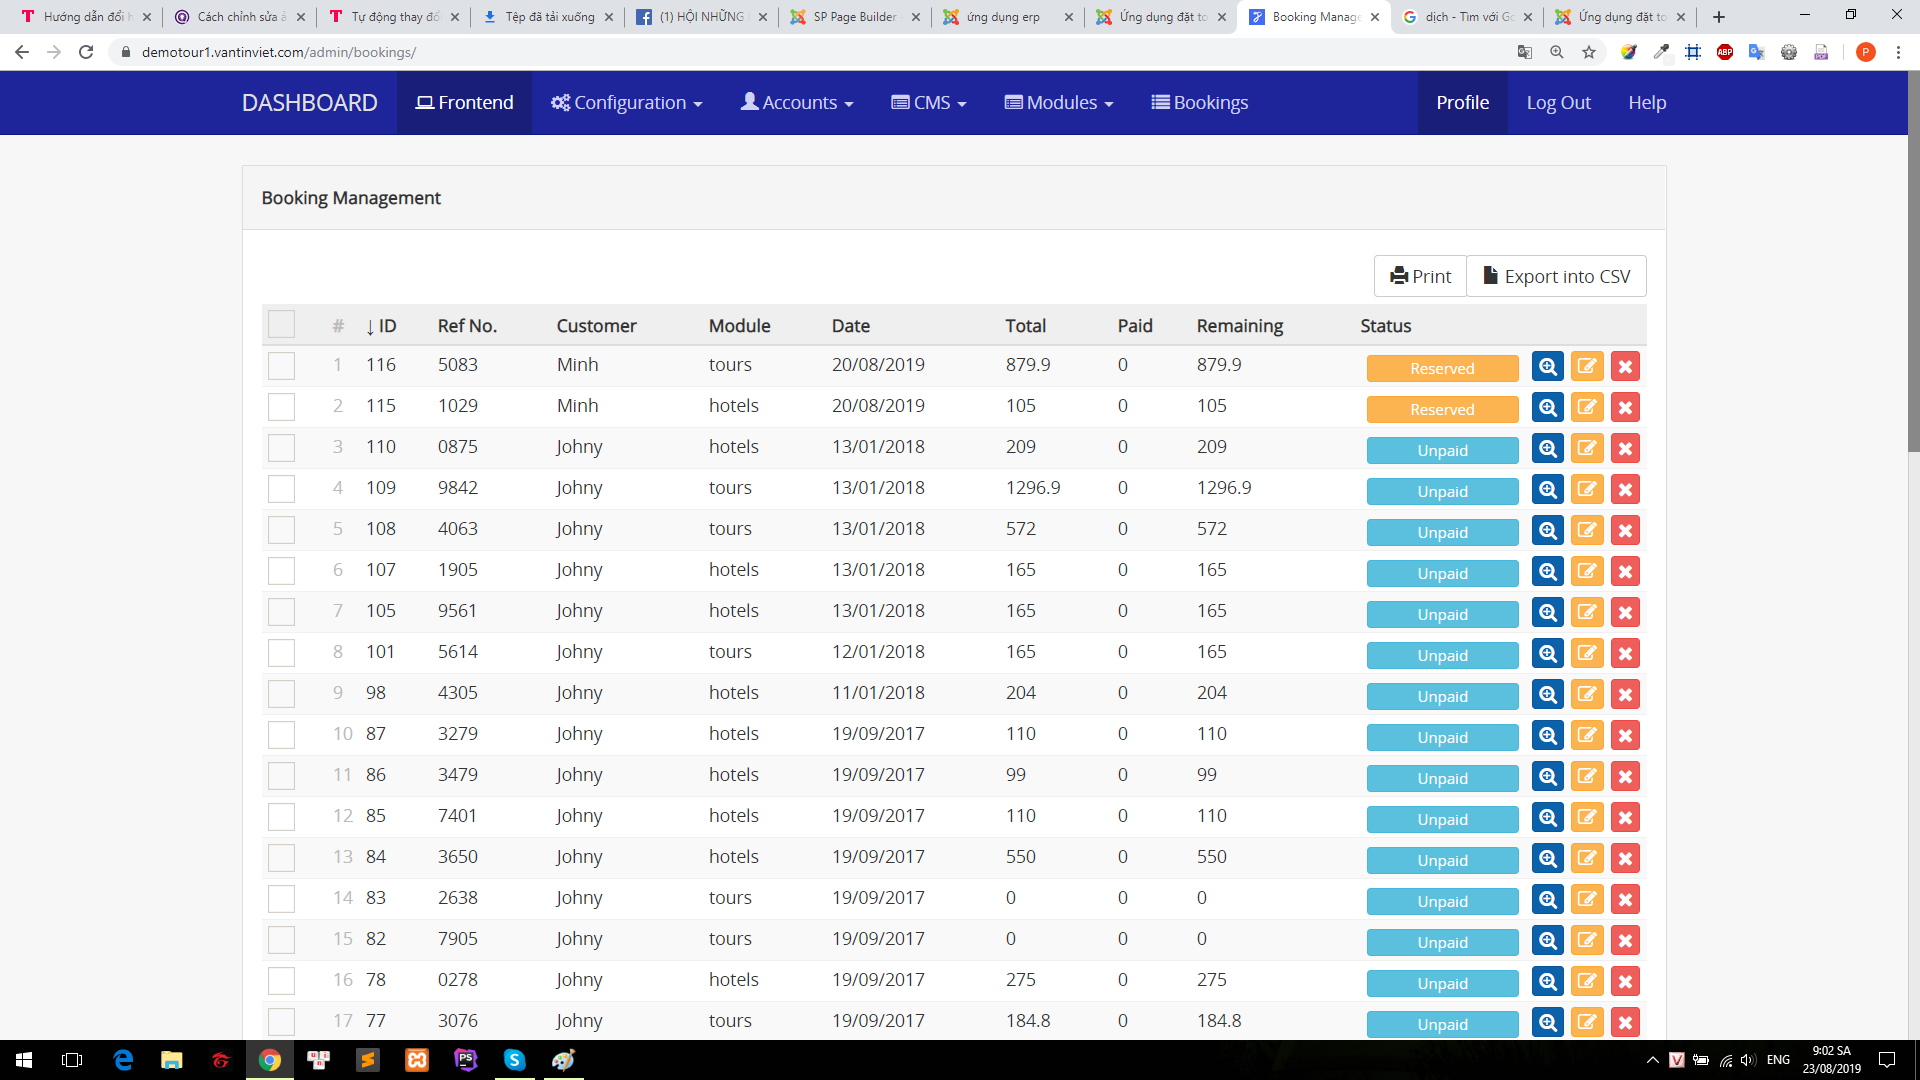View booking details for ID 105
Image resolution: width=1920 pixels, height=1080 pixels.
pyautogui.click(x=1548, y=613)
